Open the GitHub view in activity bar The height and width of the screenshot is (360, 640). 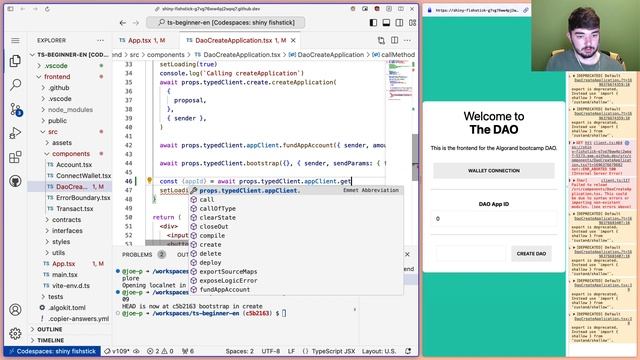(15, 181)
